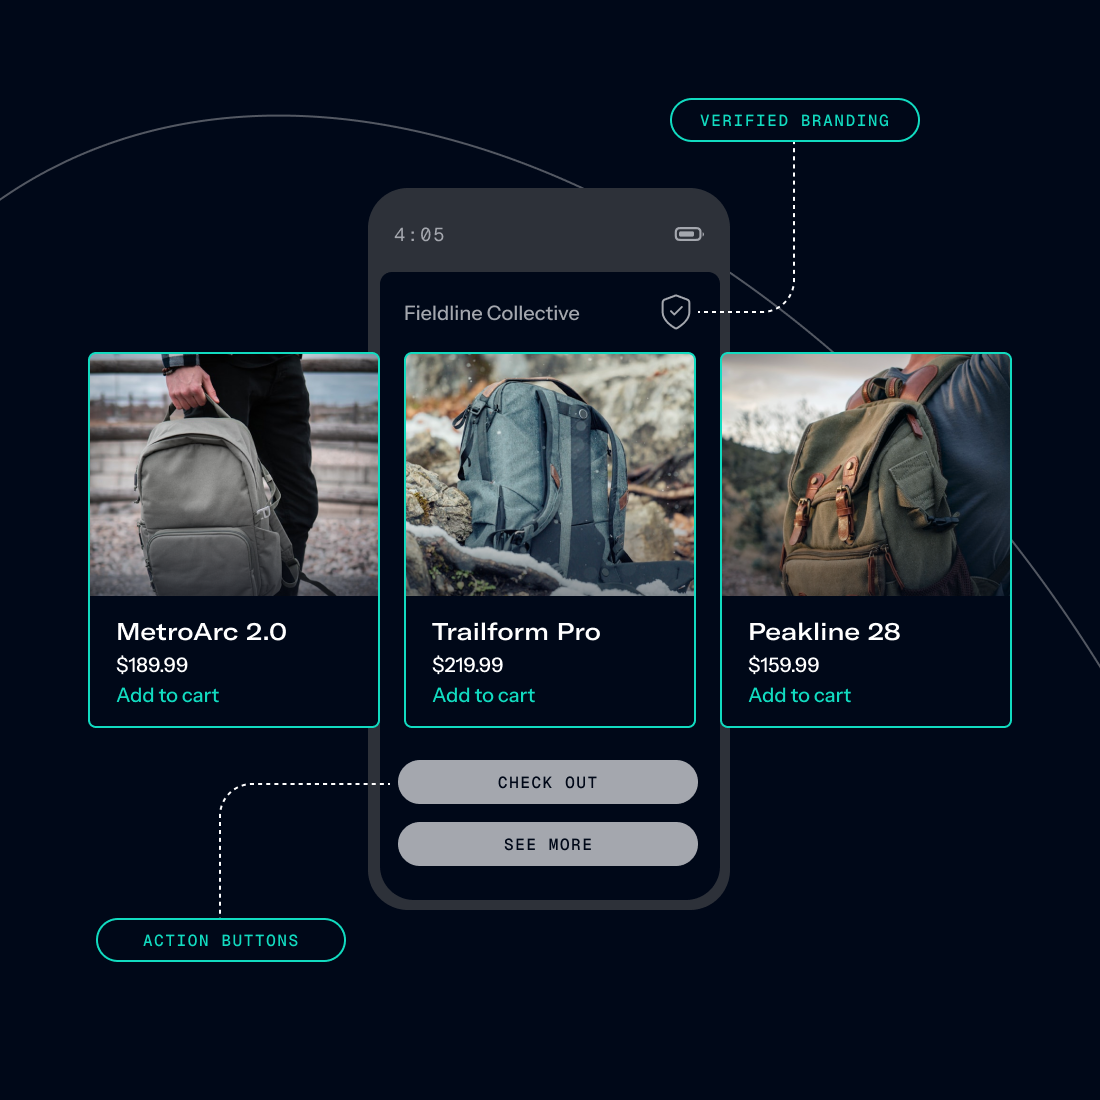Click the VERIFIED BRANDING label
This screenshot has height=1100, width=1100.
pyautogui.click(x=794, y=120)
